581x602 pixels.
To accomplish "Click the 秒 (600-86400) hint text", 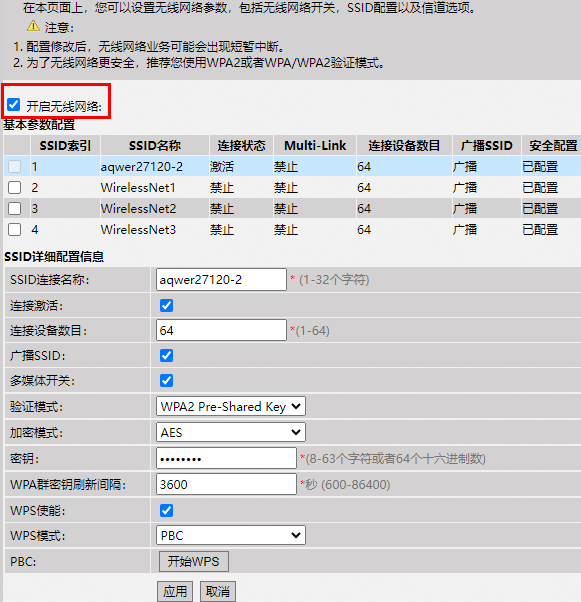I will [348, 485].
